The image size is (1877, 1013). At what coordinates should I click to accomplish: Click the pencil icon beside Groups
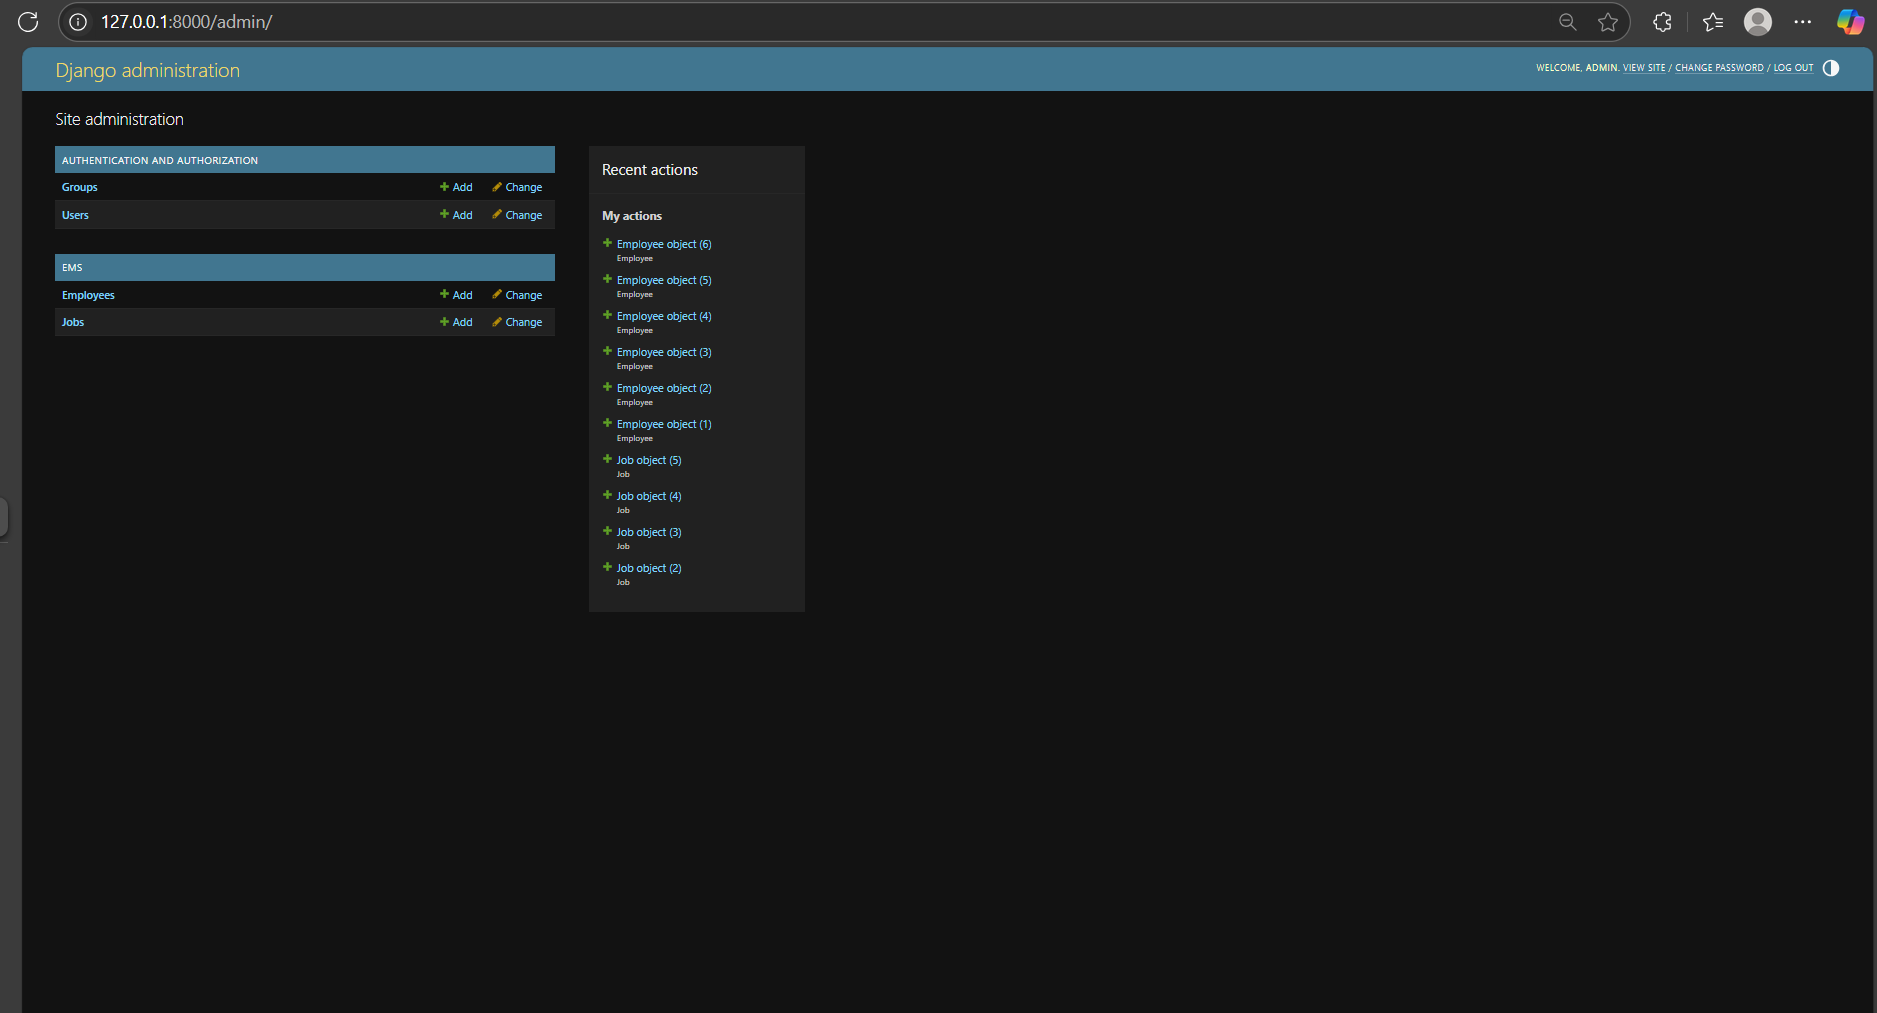(x=497, y=187)
